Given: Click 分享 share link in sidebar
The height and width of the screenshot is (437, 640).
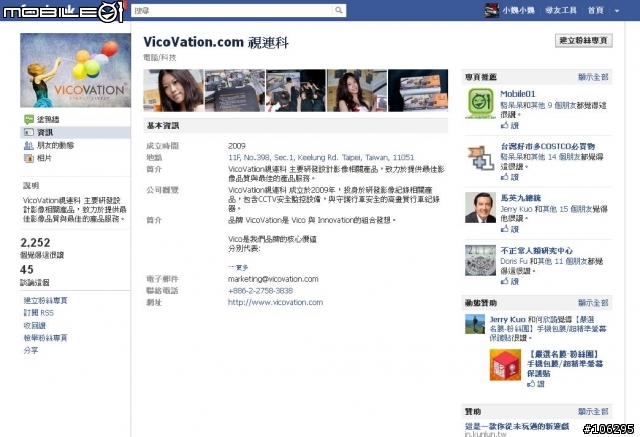Looking at the screenshot, I should coord(31,350).
